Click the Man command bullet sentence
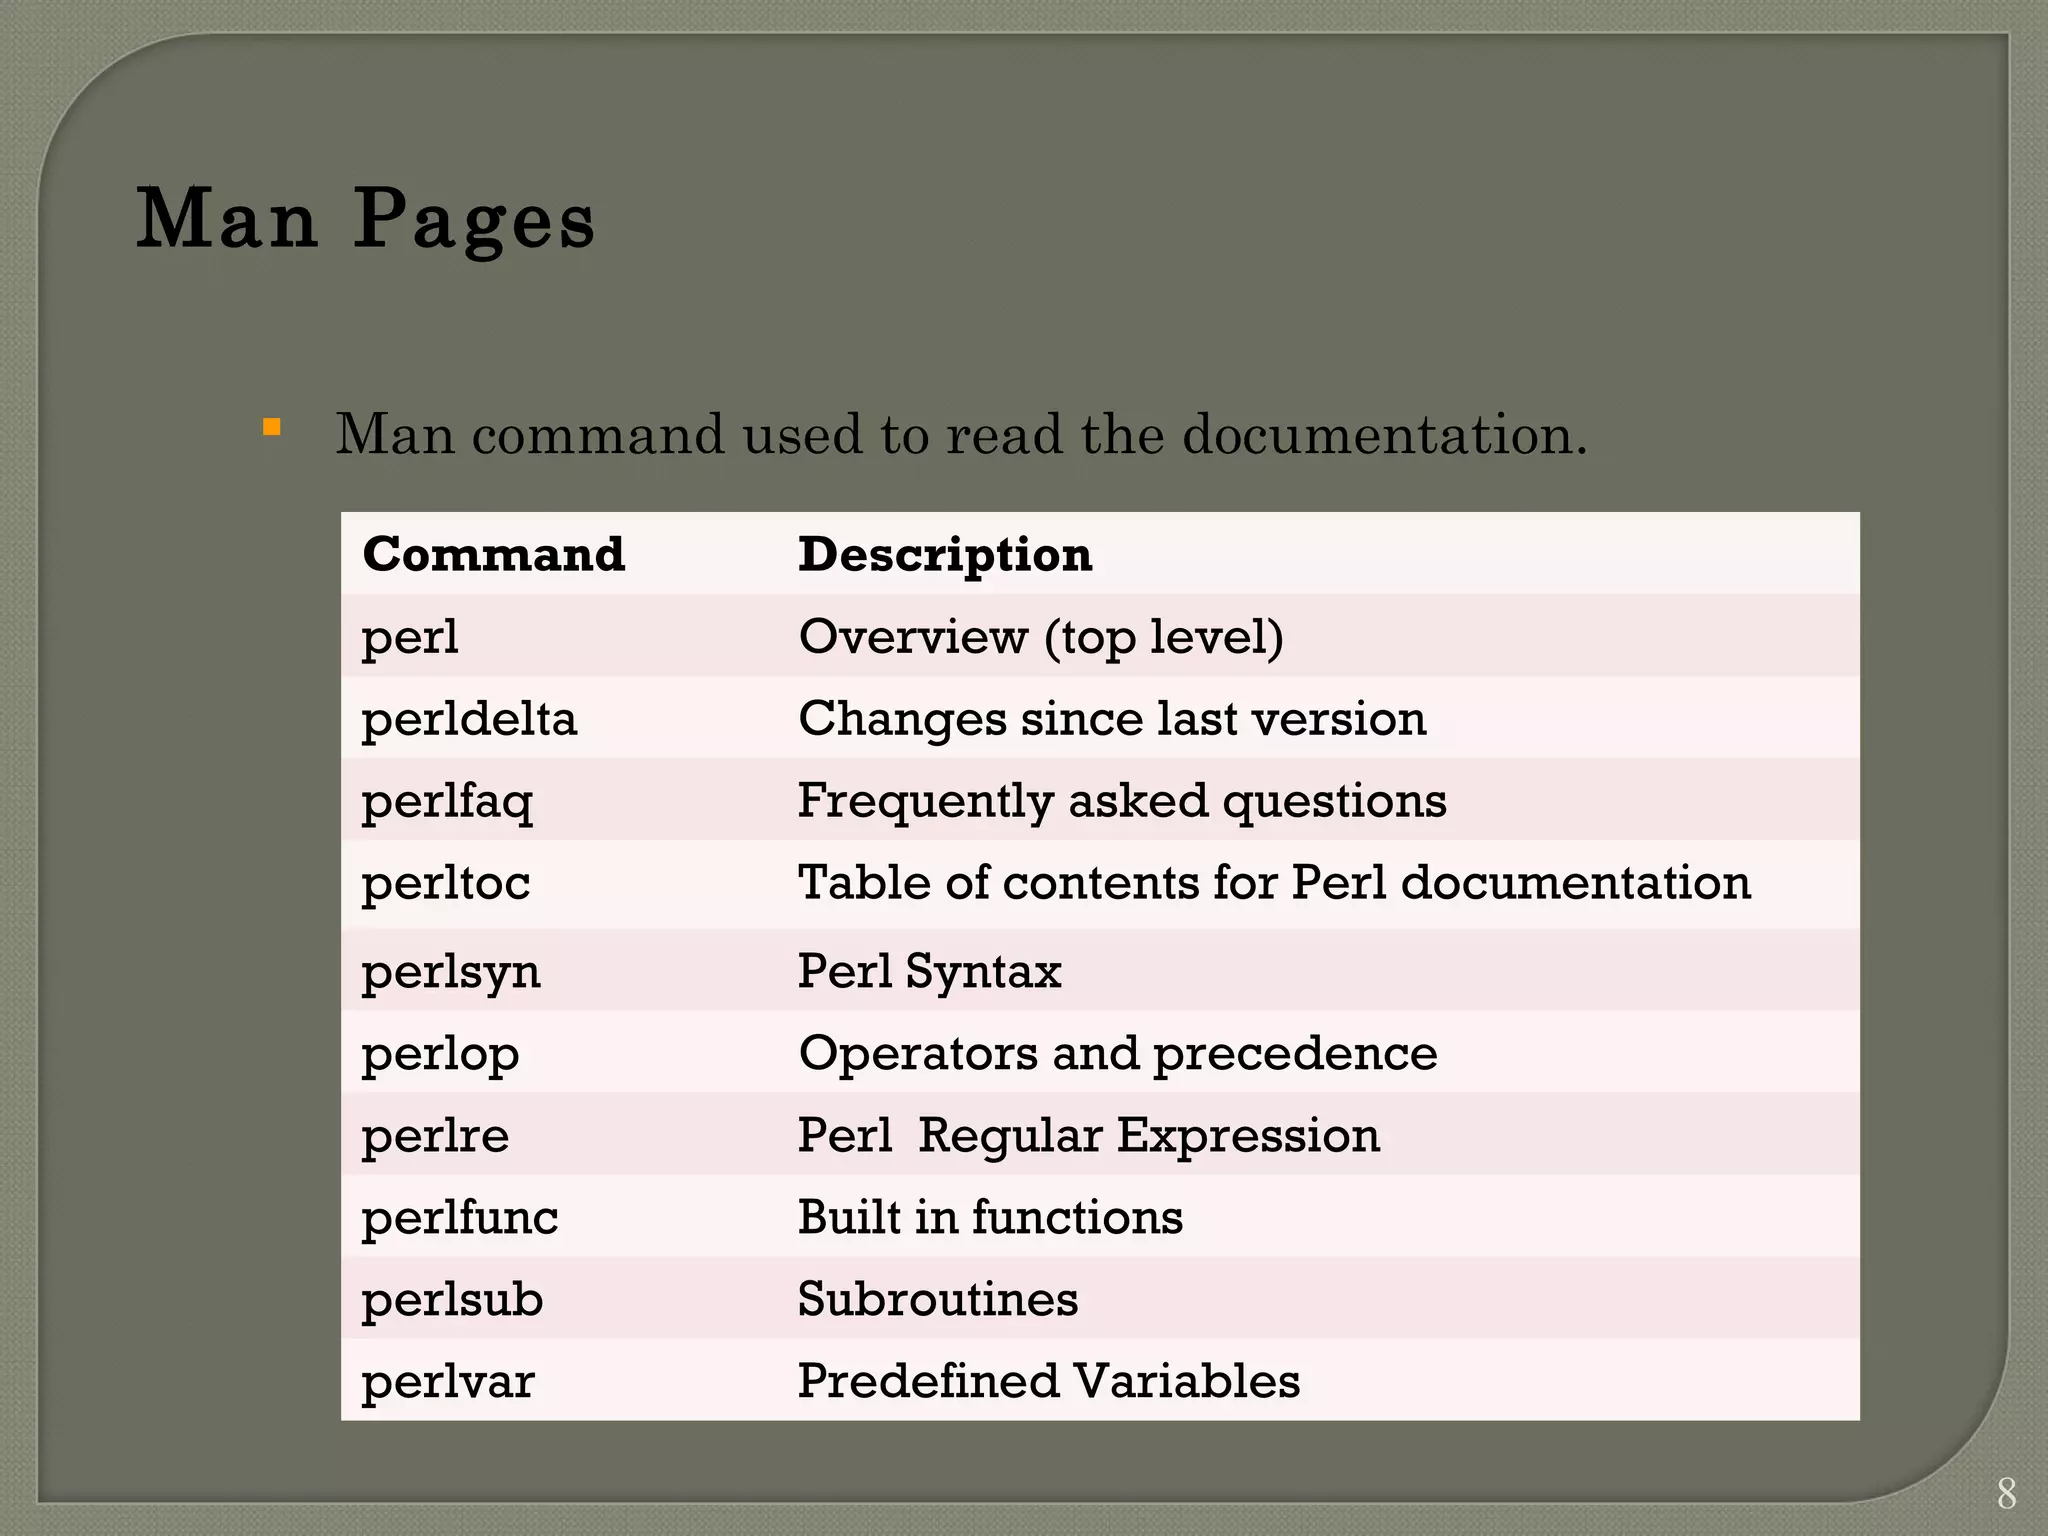 pyautogui.click(x=960, y=434)
